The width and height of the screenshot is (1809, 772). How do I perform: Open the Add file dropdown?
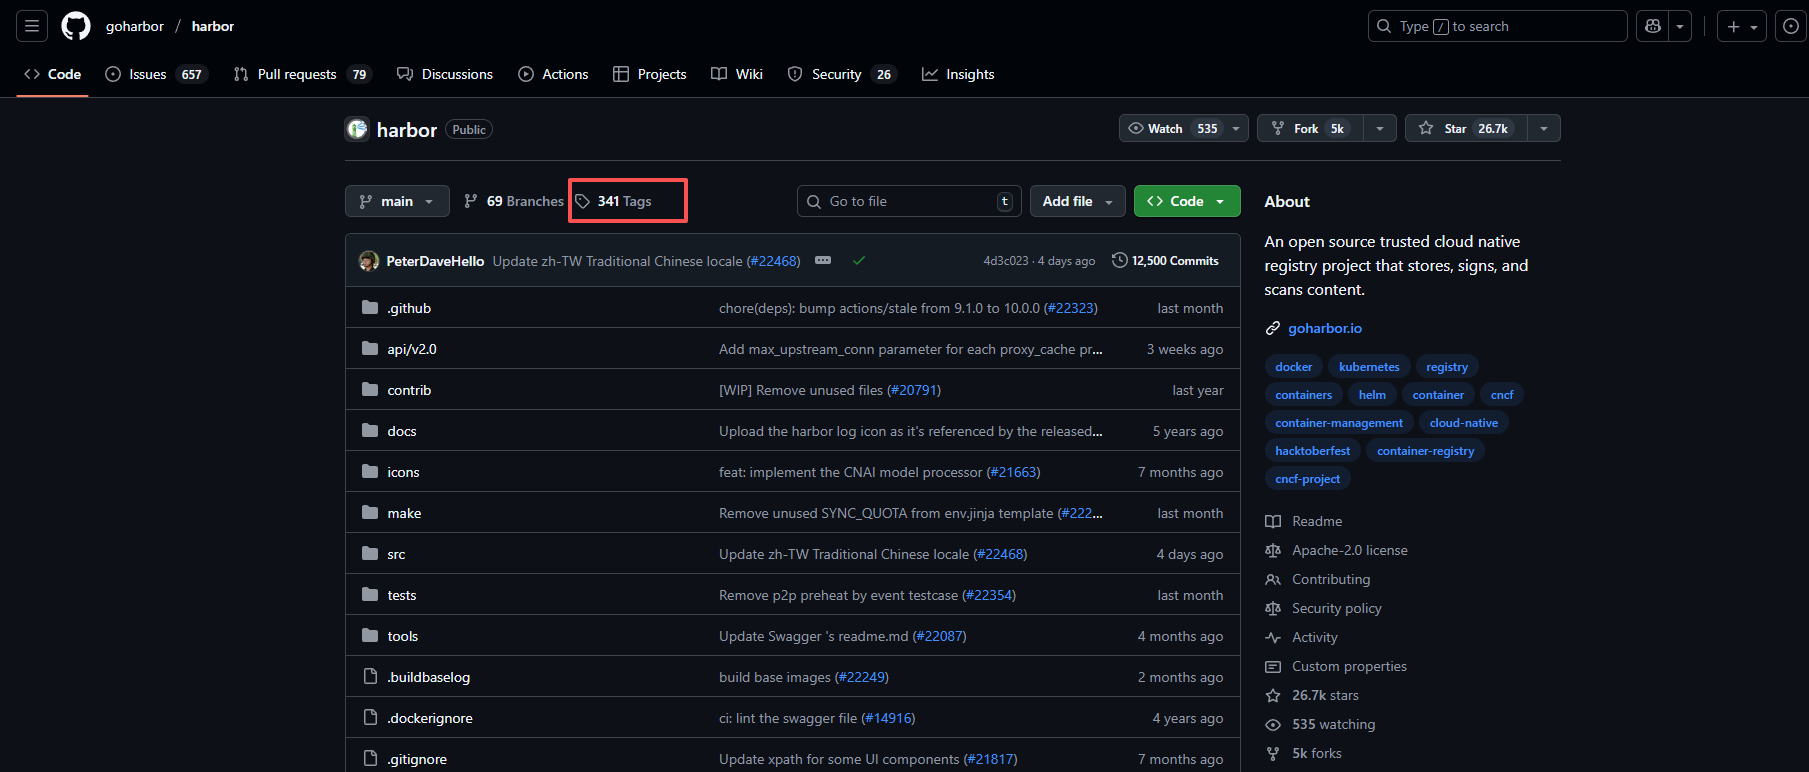(1078, 201)
